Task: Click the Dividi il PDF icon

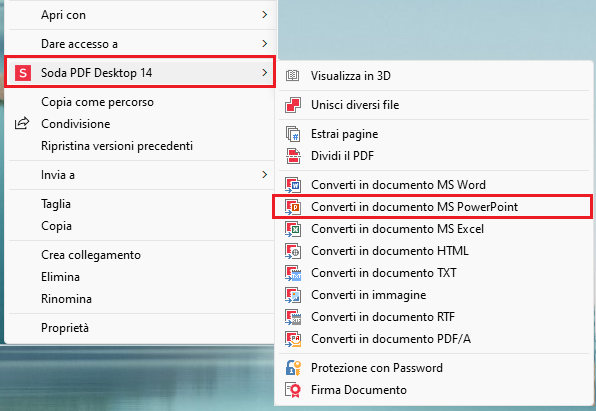Action: coord(293,156)
